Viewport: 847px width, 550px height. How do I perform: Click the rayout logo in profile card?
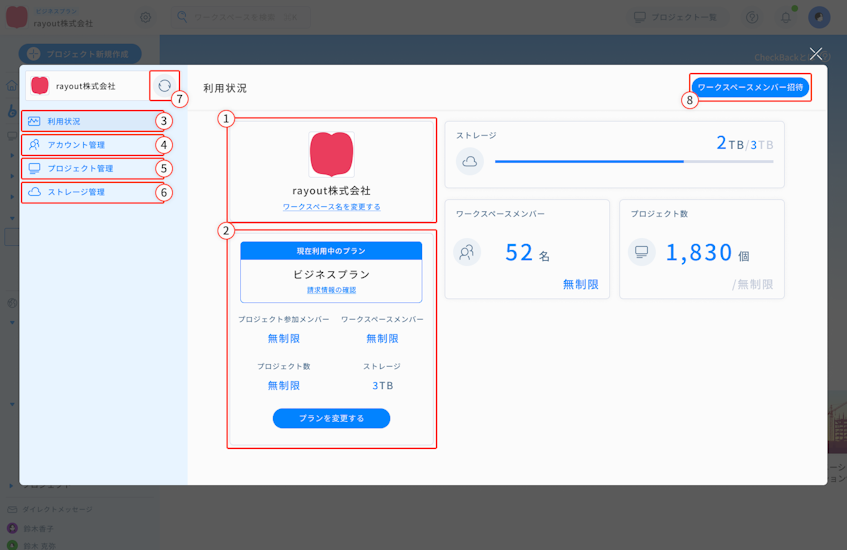(x=332, y=155)
